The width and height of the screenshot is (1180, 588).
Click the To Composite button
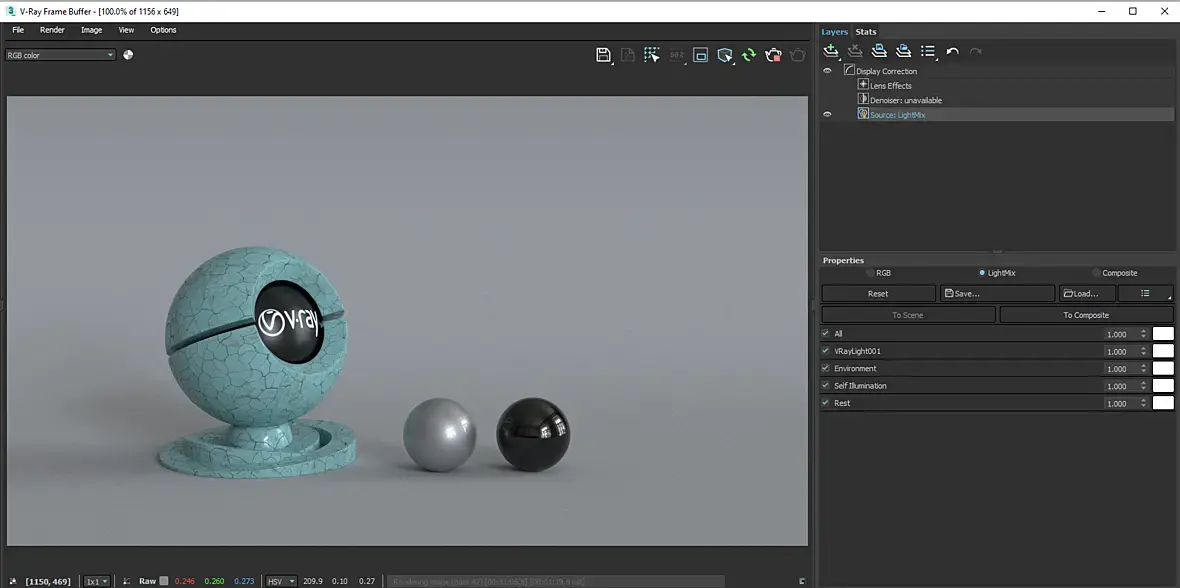(1086, 315)
